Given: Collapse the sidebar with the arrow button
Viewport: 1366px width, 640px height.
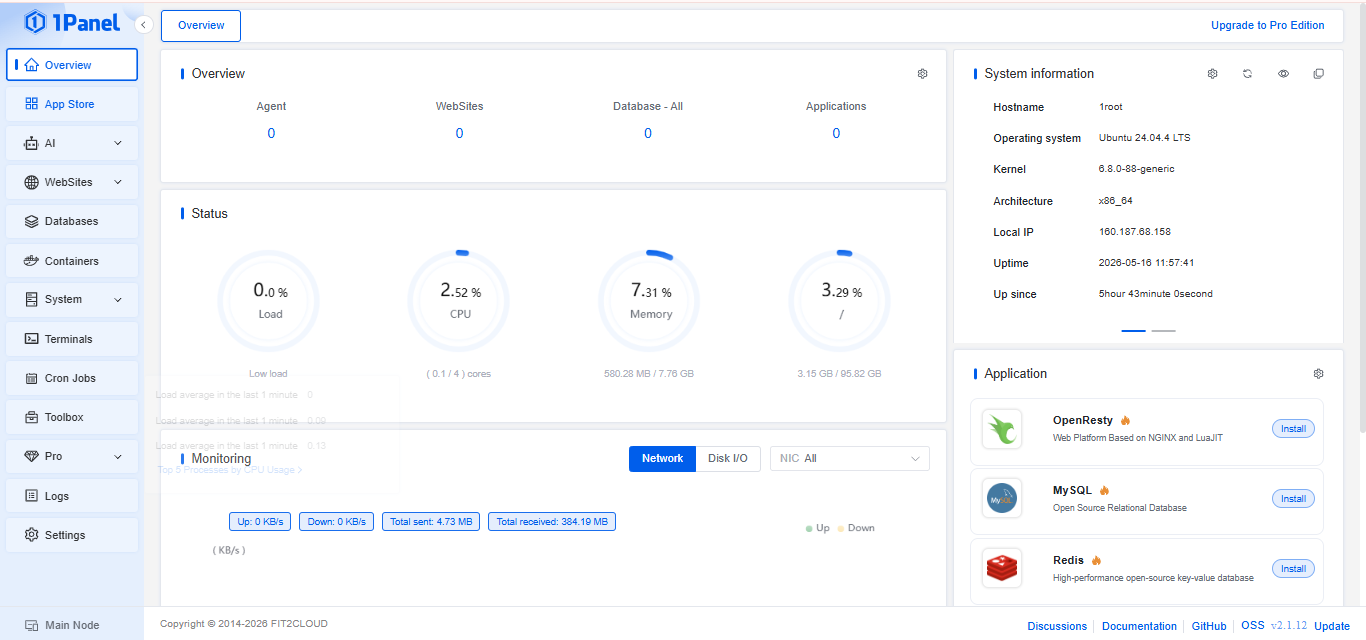Looking at the screenshot, I should [144, 25].
